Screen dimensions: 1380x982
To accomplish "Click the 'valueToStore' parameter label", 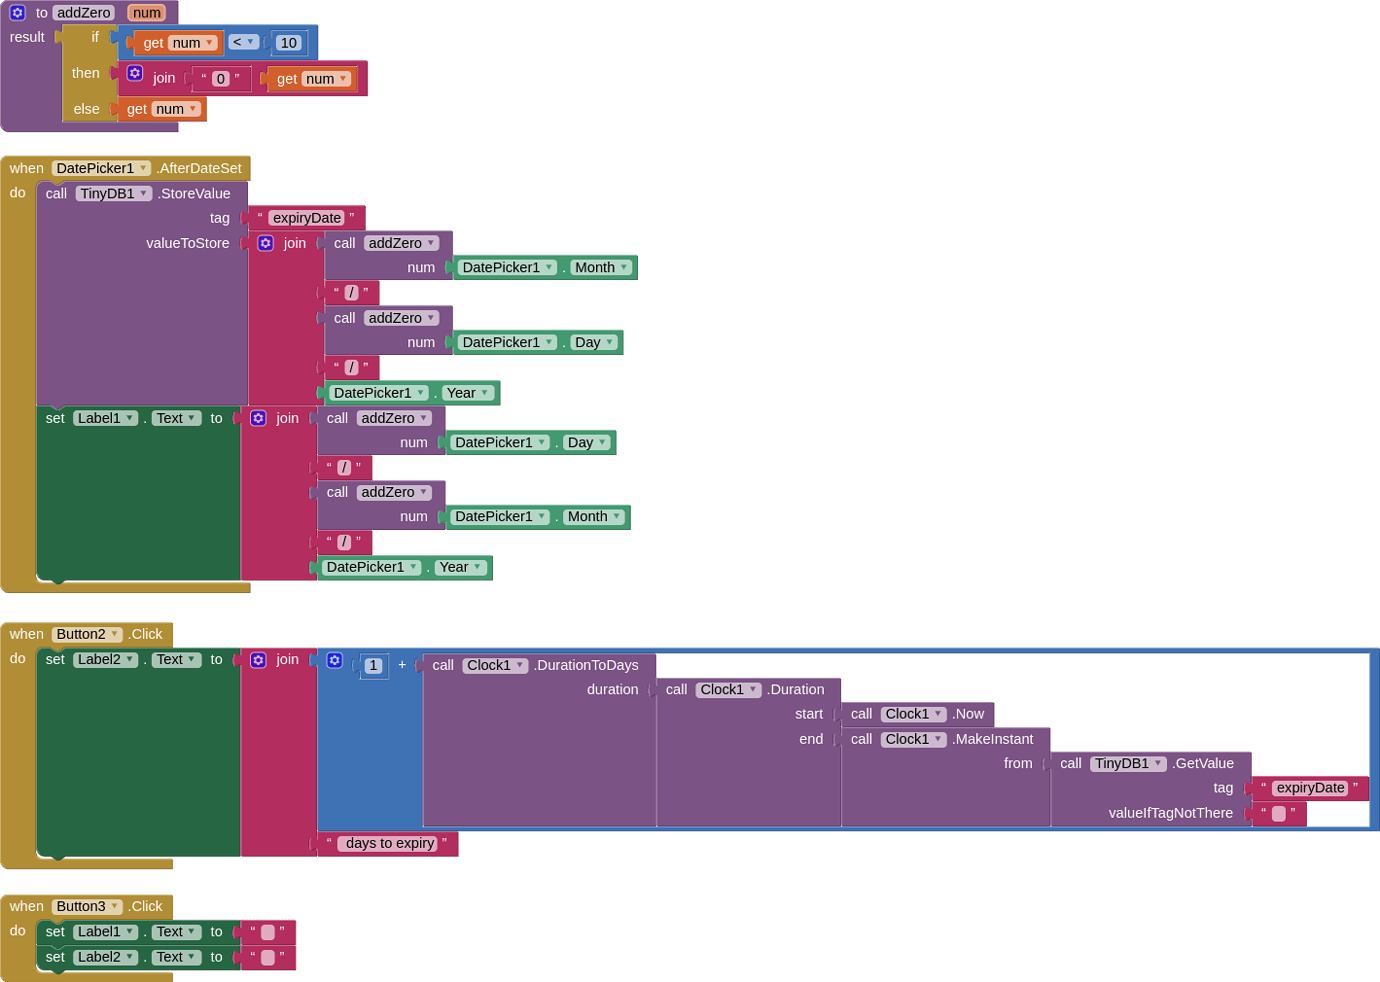I will coord(188,243).
